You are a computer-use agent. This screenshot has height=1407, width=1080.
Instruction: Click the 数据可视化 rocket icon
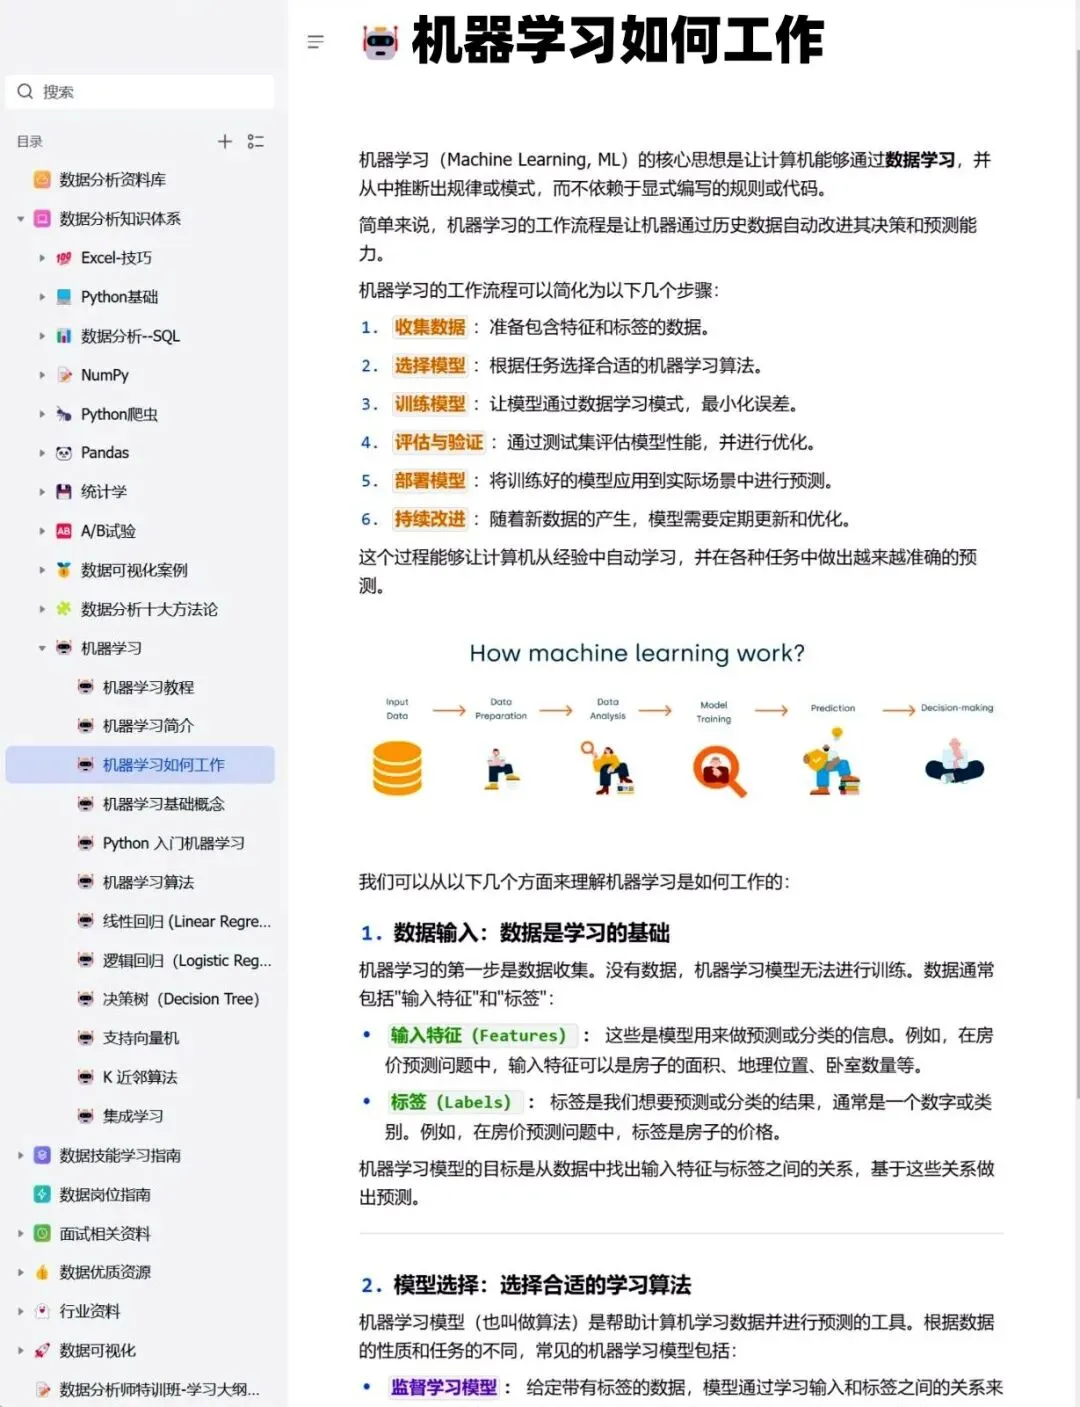pyautogui.click(x=42, y=1350)
